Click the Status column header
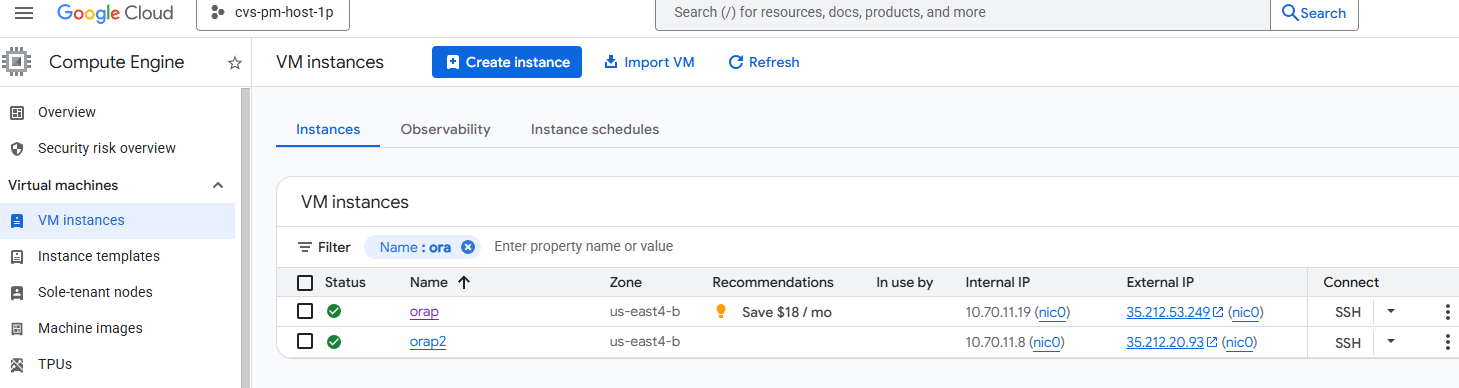 point(345,282)
